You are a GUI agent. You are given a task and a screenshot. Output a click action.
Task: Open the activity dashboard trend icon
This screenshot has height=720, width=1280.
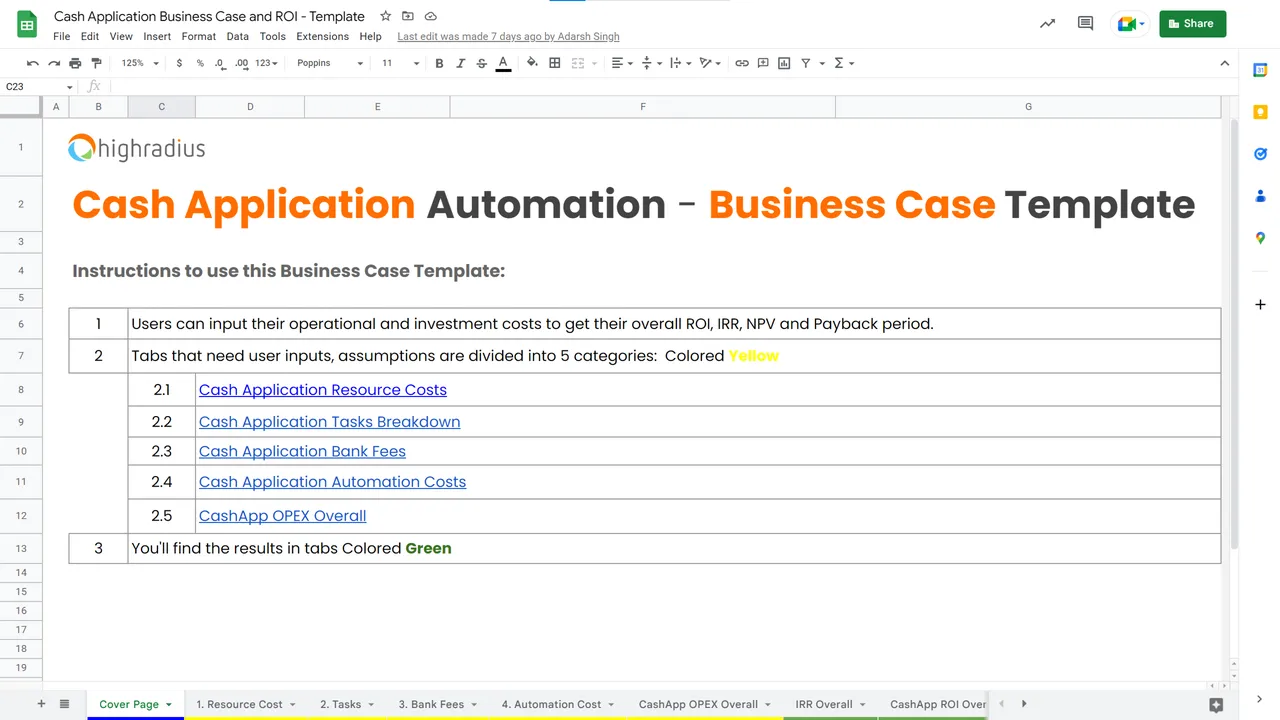click(x=1047, y=24)
